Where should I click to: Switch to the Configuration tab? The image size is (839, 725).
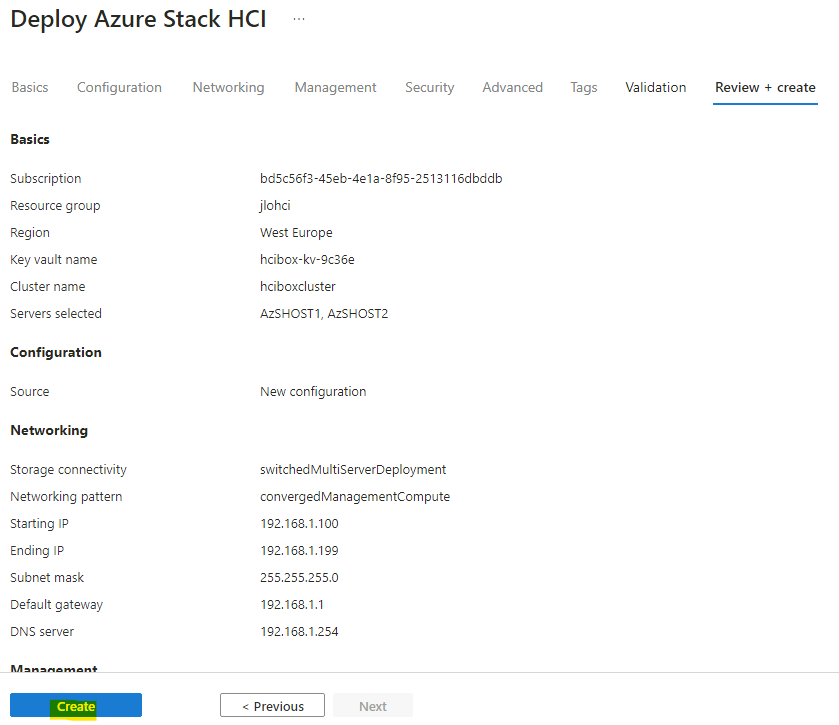click(x=119, y=87)
